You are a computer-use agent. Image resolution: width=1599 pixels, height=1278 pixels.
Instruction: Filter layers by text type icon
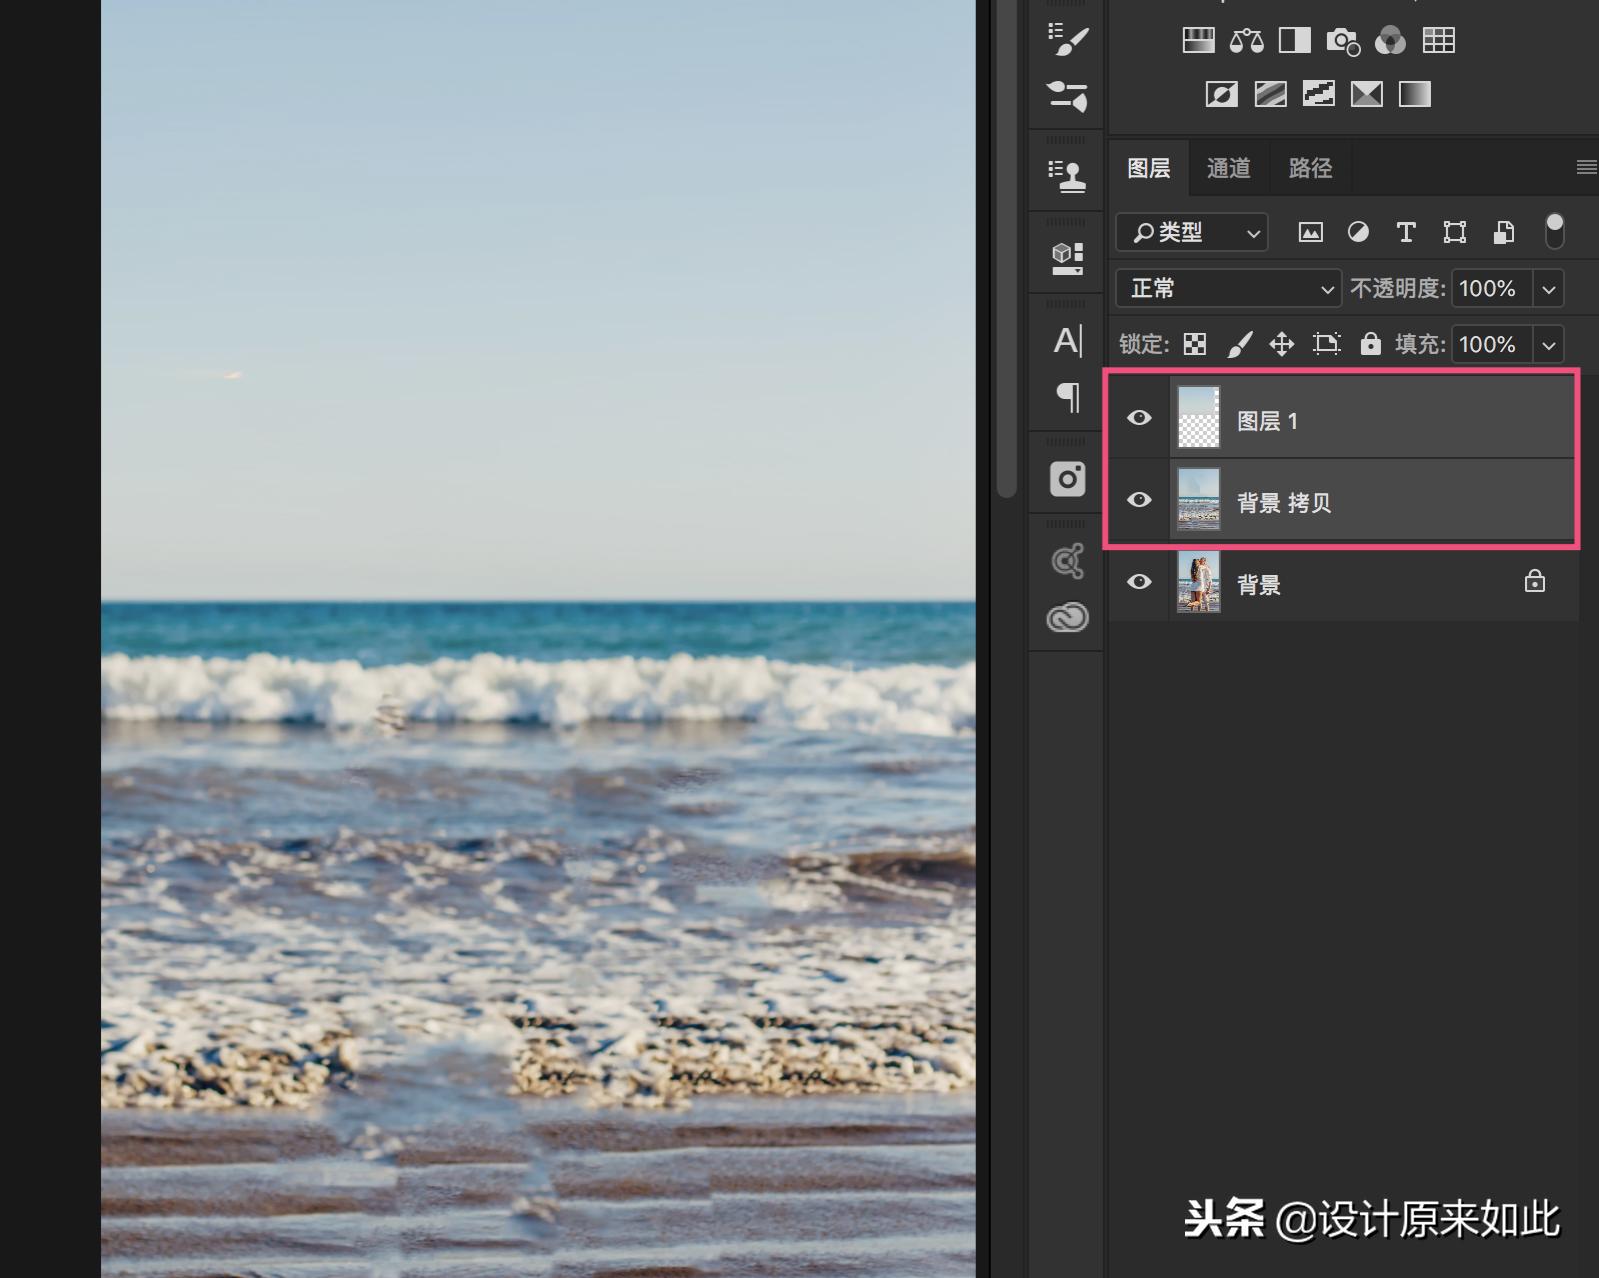click(x=1406, y=233)
